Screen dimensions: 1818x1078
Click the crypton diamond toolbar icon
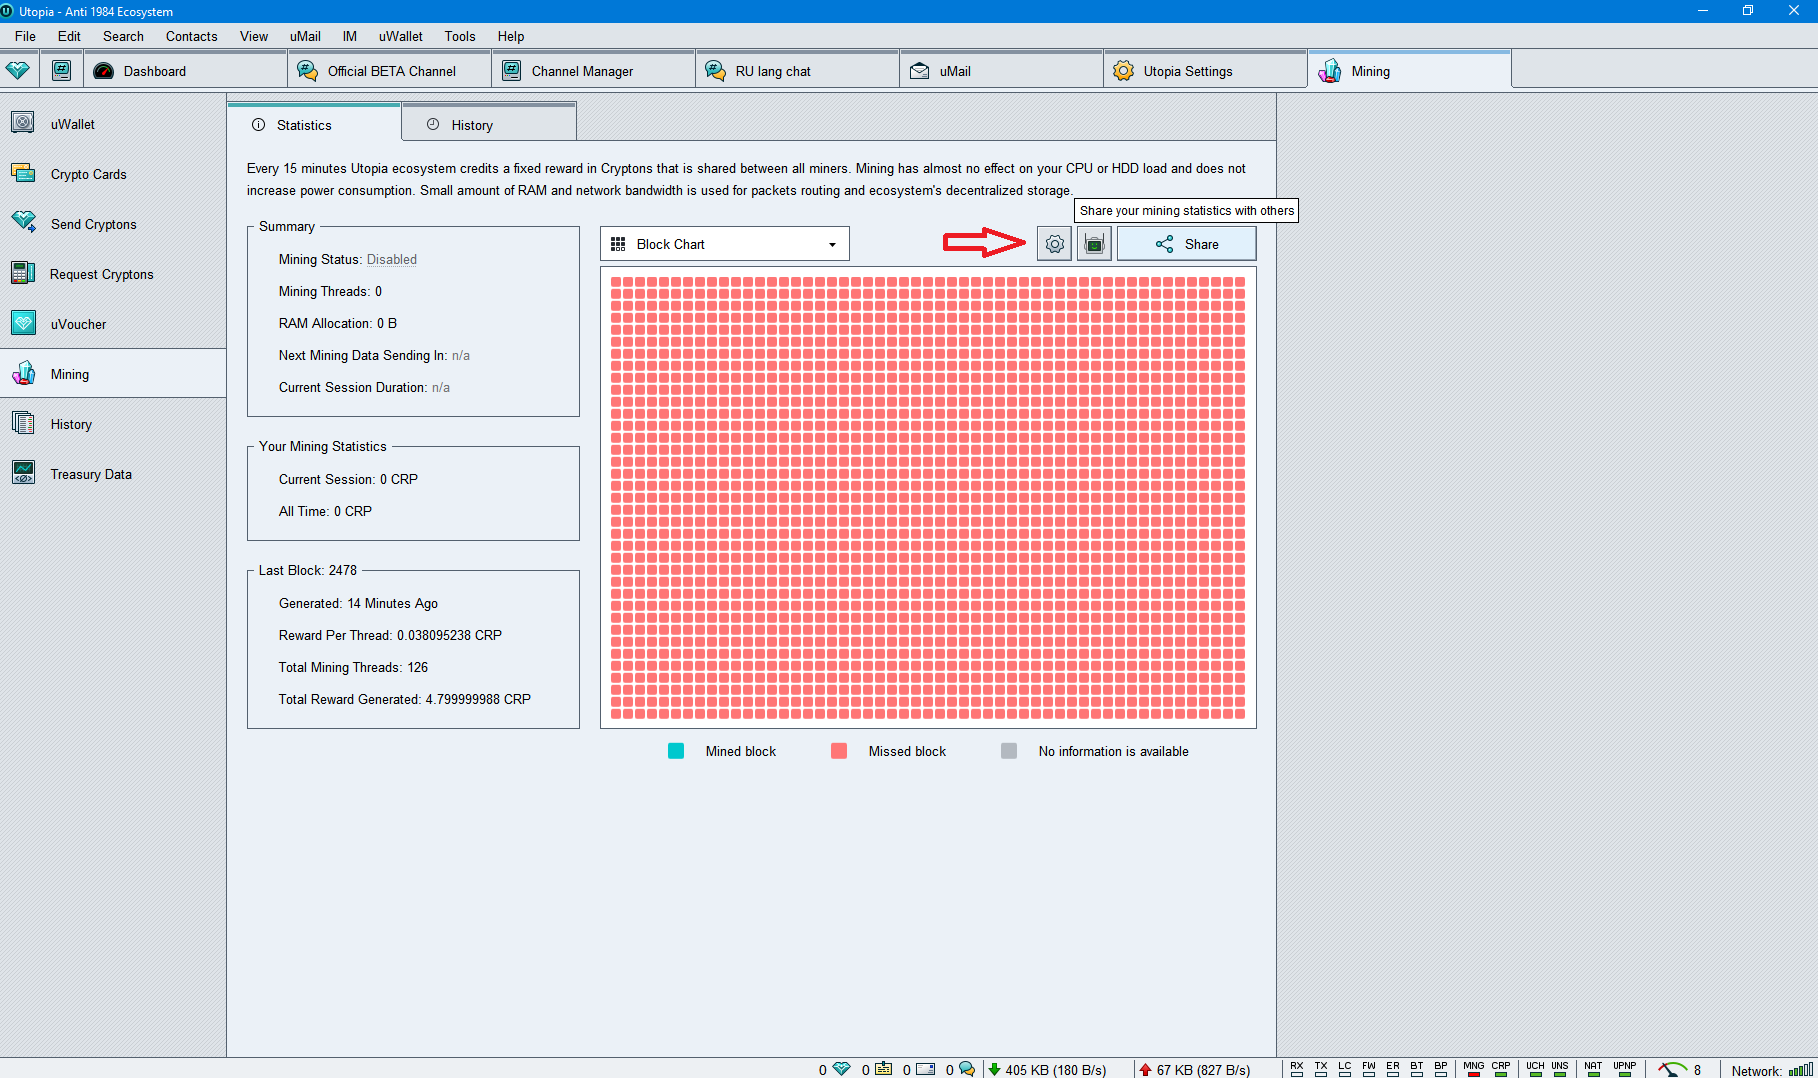[18, 71]
